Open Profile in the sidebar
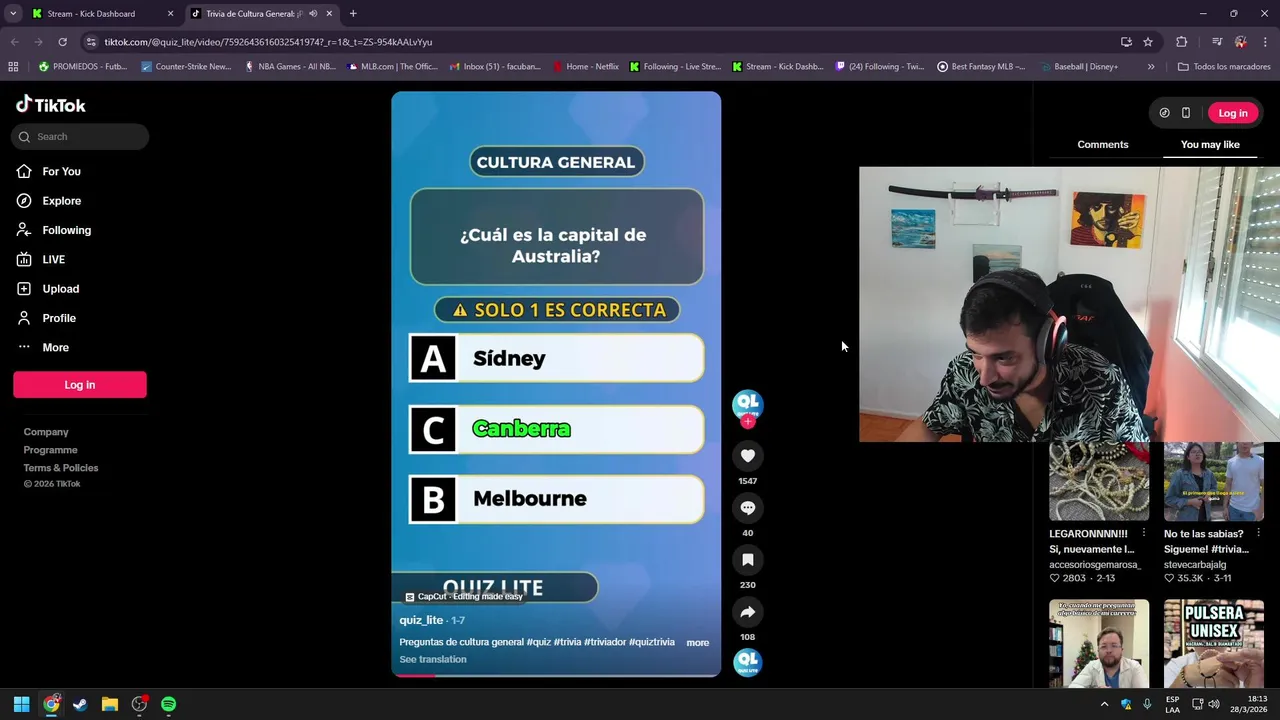Viewport: 1280px width, 720px height. 58,318
